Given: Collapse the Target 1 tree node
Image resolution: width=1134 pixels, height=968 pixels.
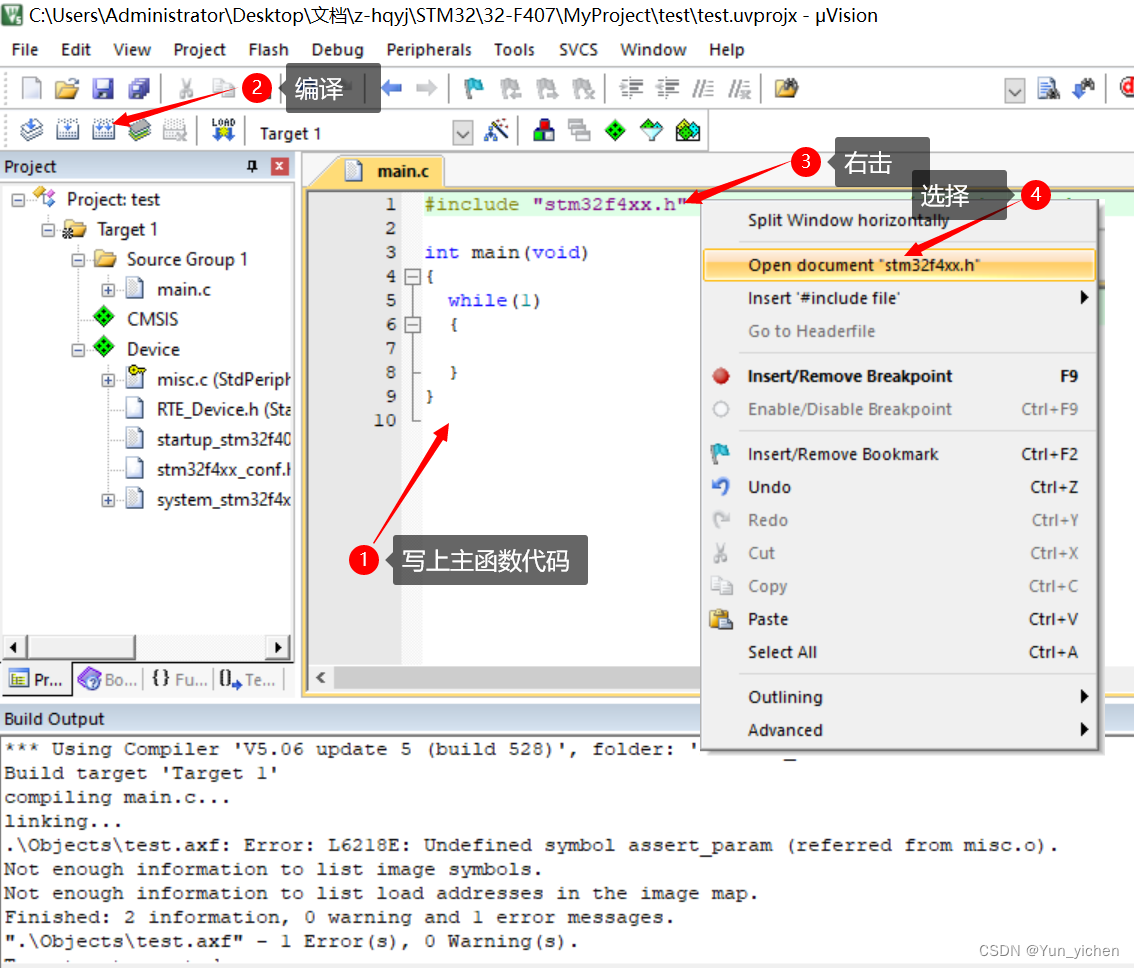Looking at the screenshot, I should 48,230.
